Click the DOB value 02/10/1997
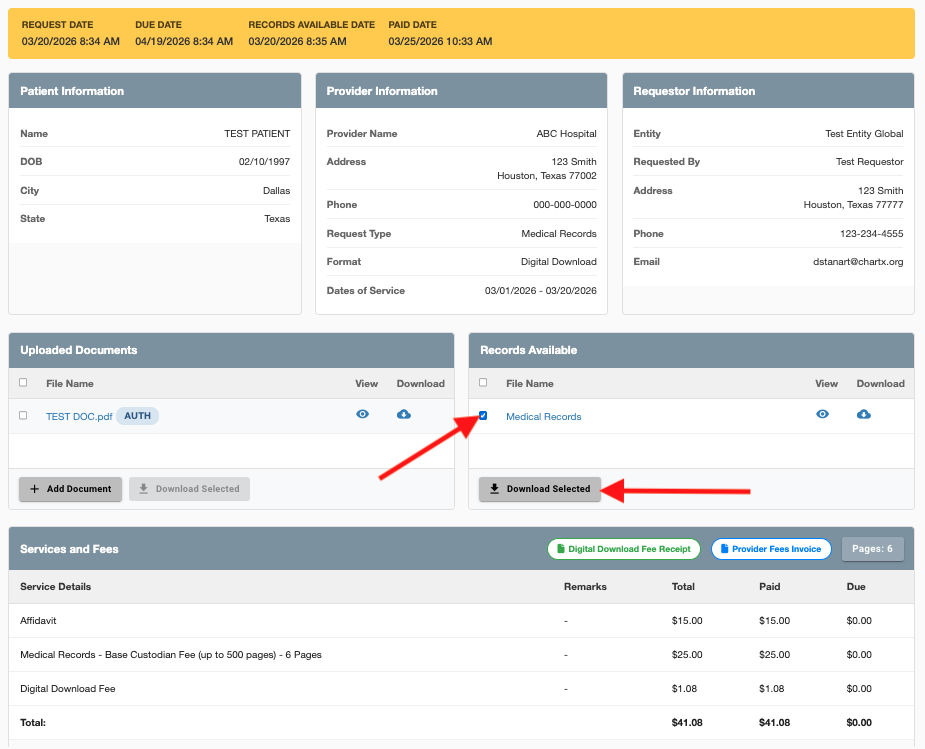This screenshot has width=925, height=749. pos(264,162)
